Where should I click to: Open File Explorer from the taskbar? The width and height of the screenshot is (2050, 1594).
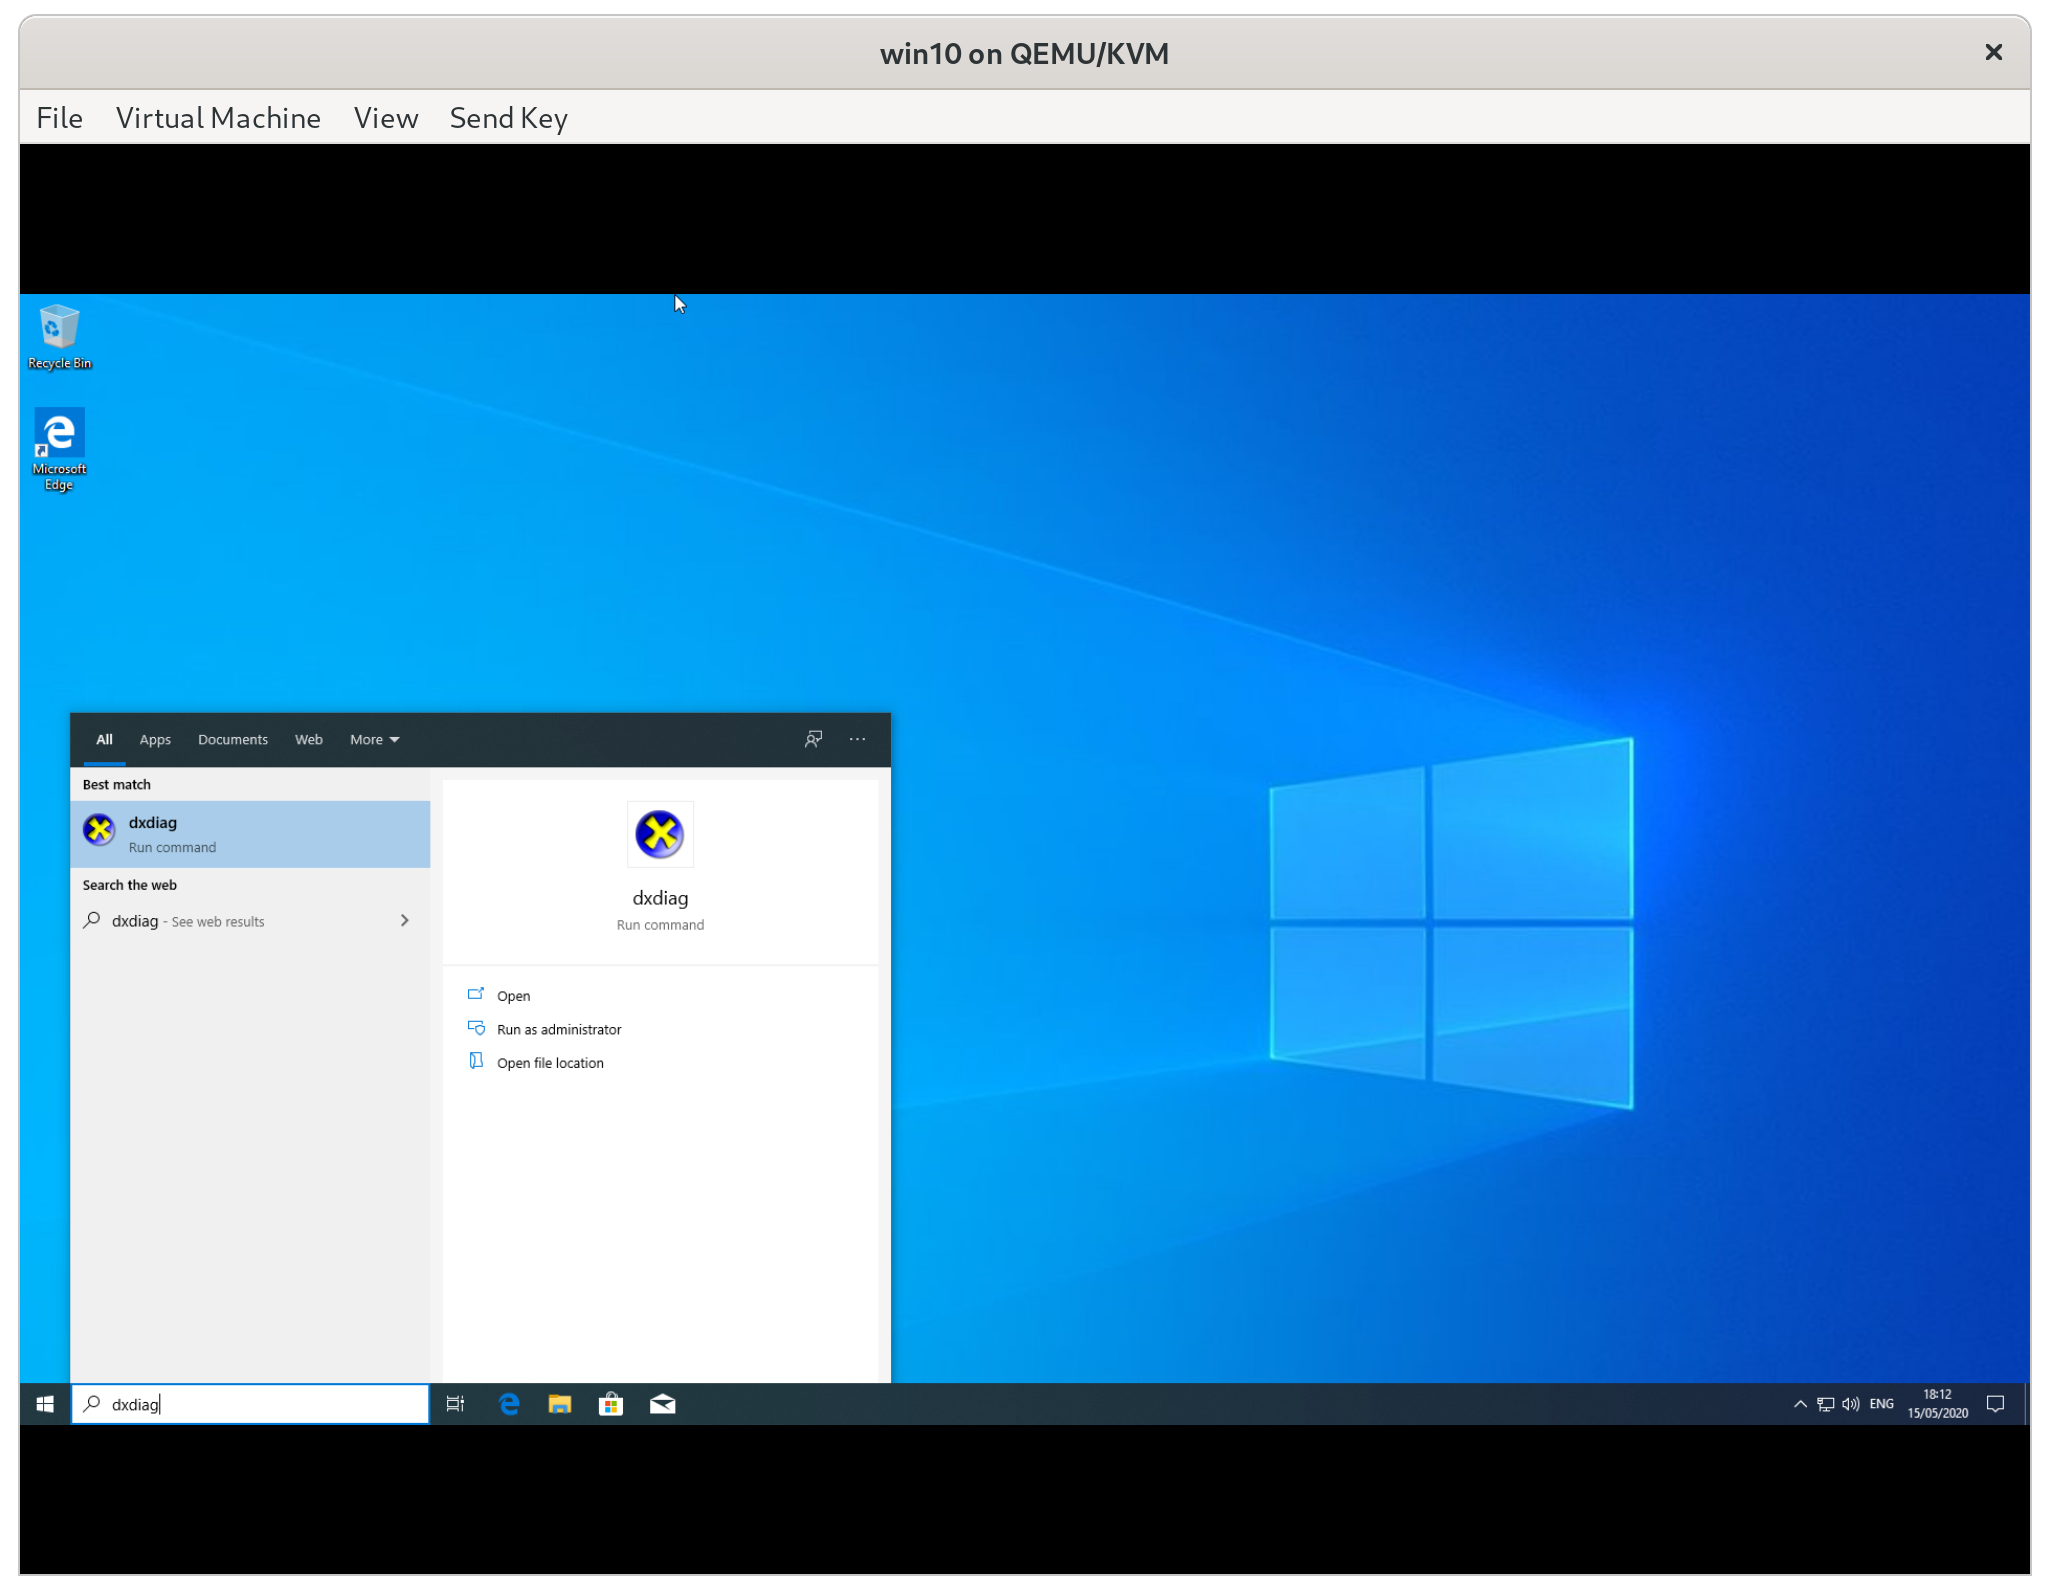[559, 1403]
